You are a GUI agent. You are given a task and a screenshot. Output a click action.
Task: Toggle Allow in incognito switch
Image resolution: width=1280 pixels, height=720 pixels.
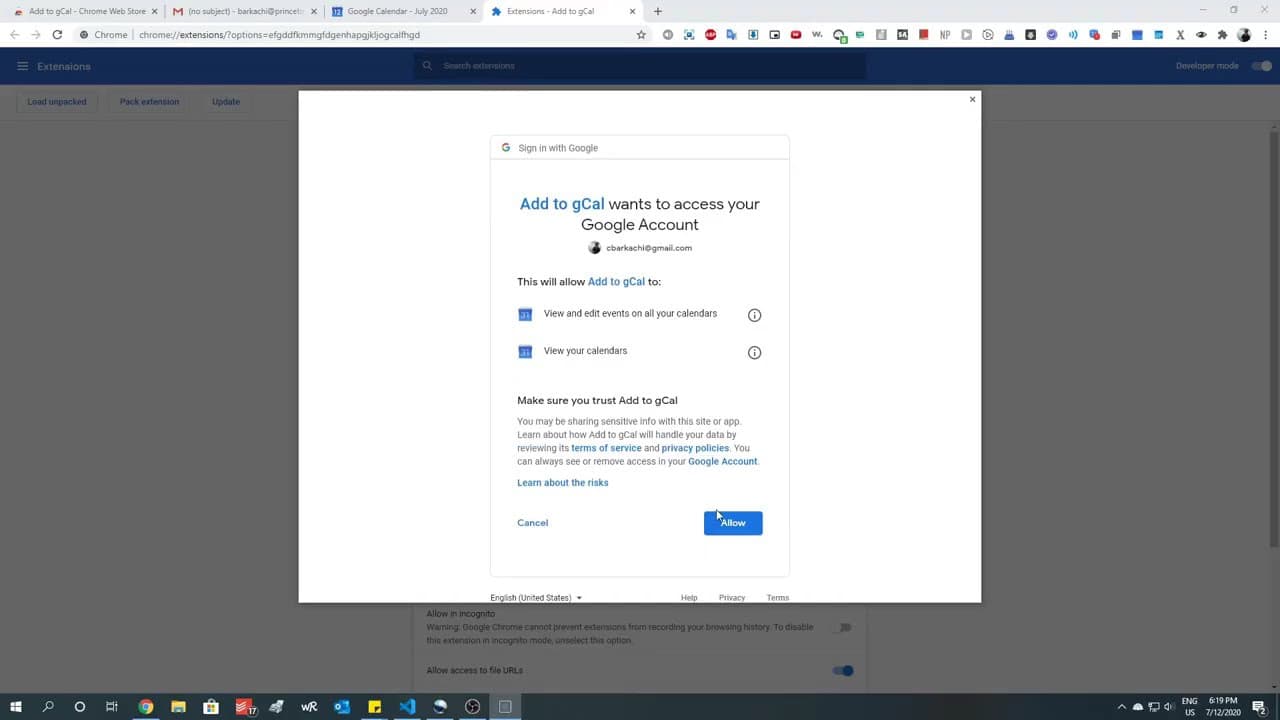coord(843,627)
